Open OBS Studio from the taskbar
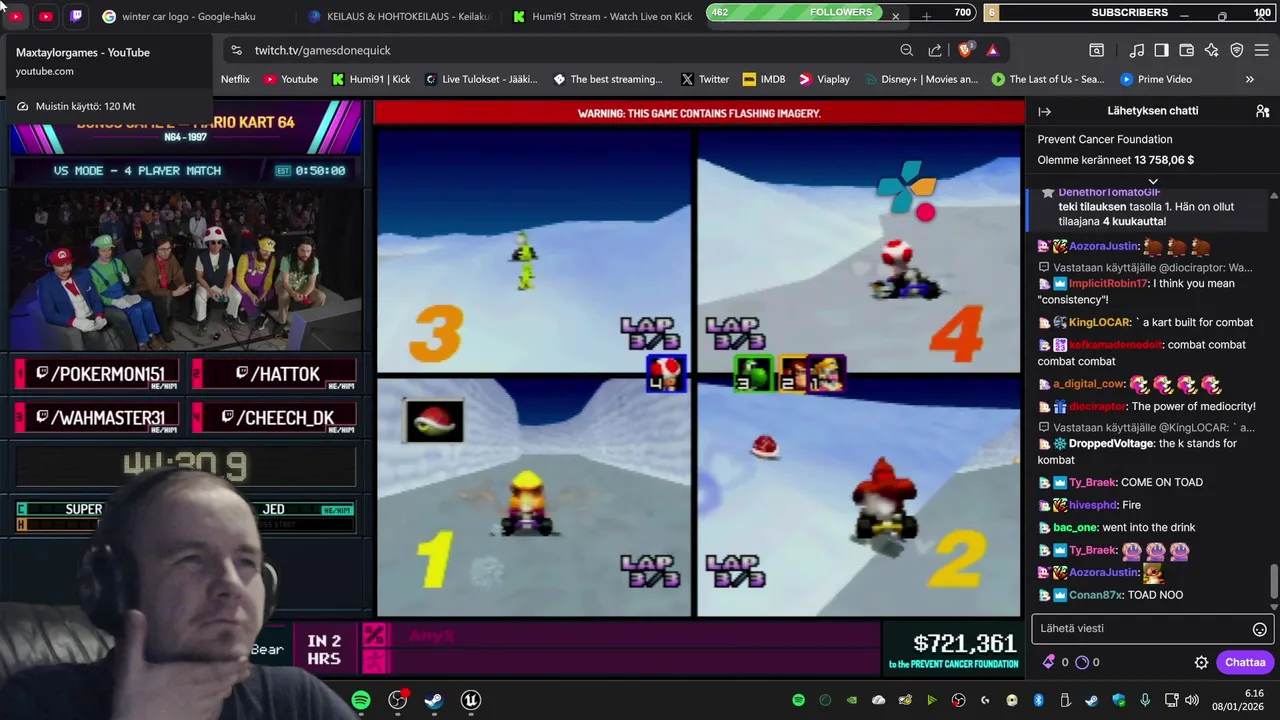This screenshot has height=720, width=1280. coord(398,700)
